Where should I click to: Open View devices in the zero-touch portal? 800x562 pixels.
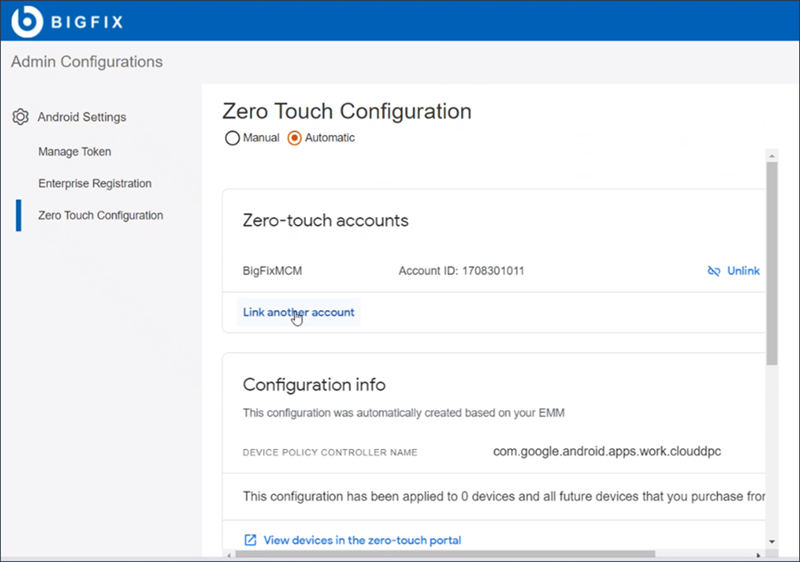(x=362, y=540)
